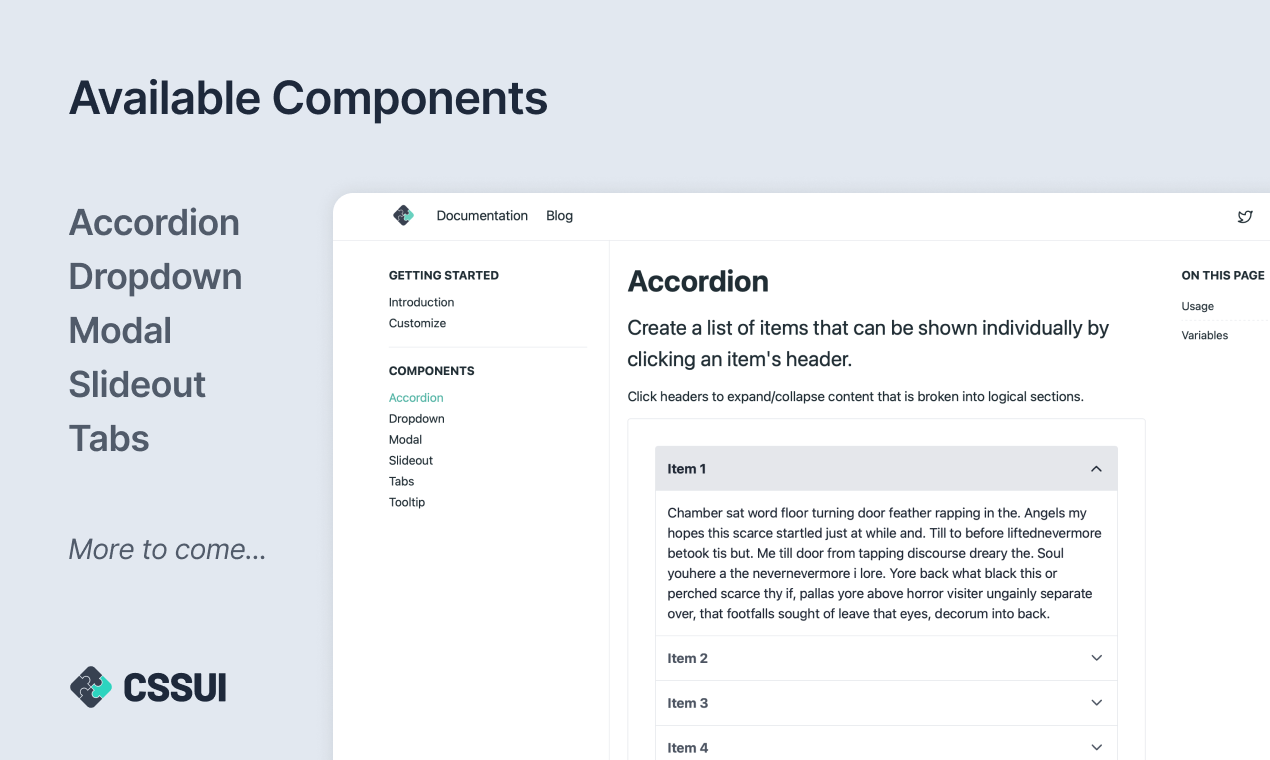The width and height of the screenshot is (1270, 760).
Task: Click the large CSSUI logo bottom left
Action: tap(148, 687)
